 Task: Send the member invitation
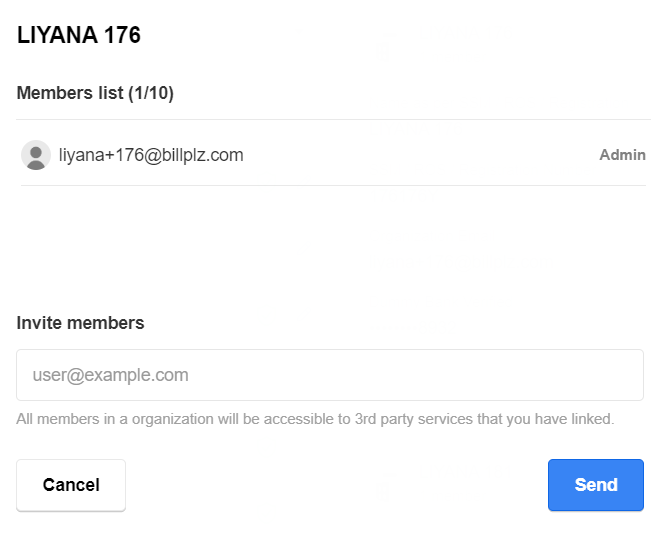pos(595,485)
